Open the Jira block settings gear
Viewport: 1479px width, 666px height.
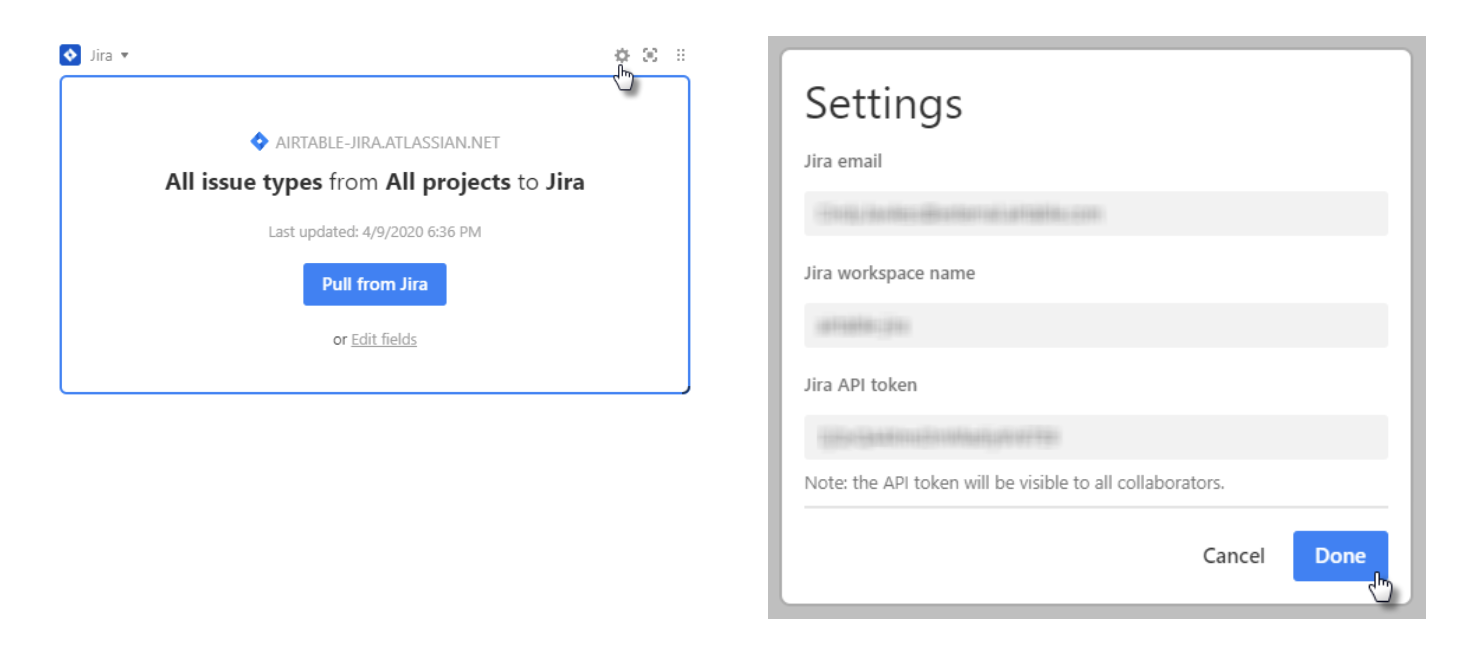[x=622, y=55]
